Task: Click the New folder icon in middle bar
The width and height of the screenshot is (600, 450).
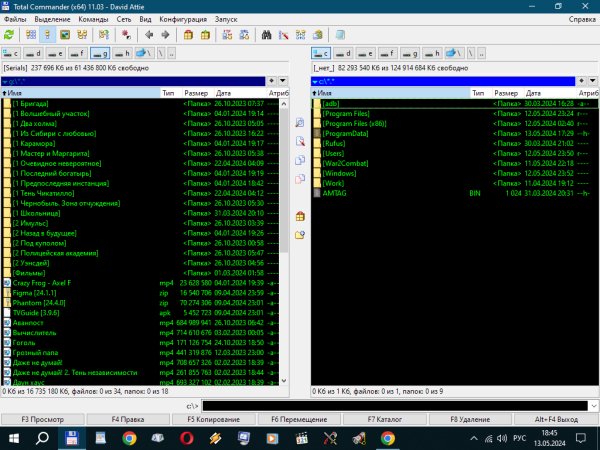Action: tap(300, 235)
